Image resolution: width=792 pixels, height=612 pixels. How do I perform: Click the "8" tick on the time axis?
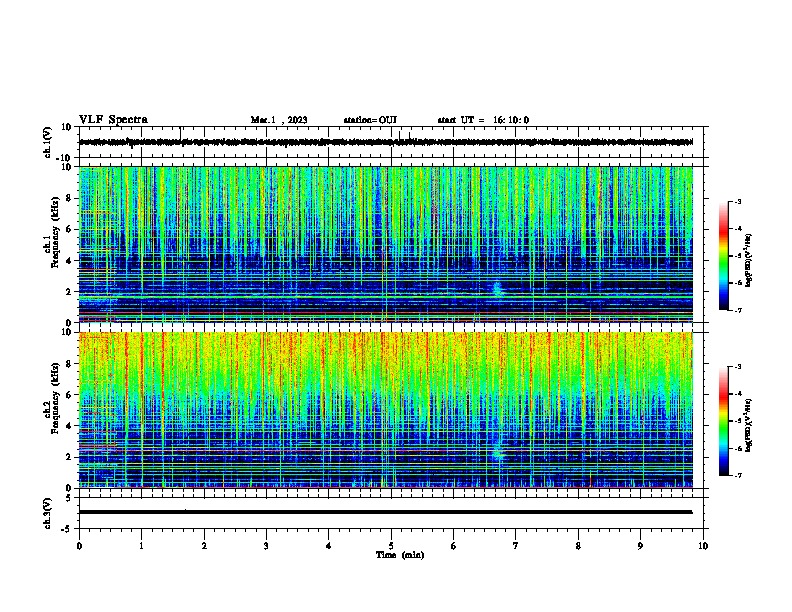click(x=578, y=546)
